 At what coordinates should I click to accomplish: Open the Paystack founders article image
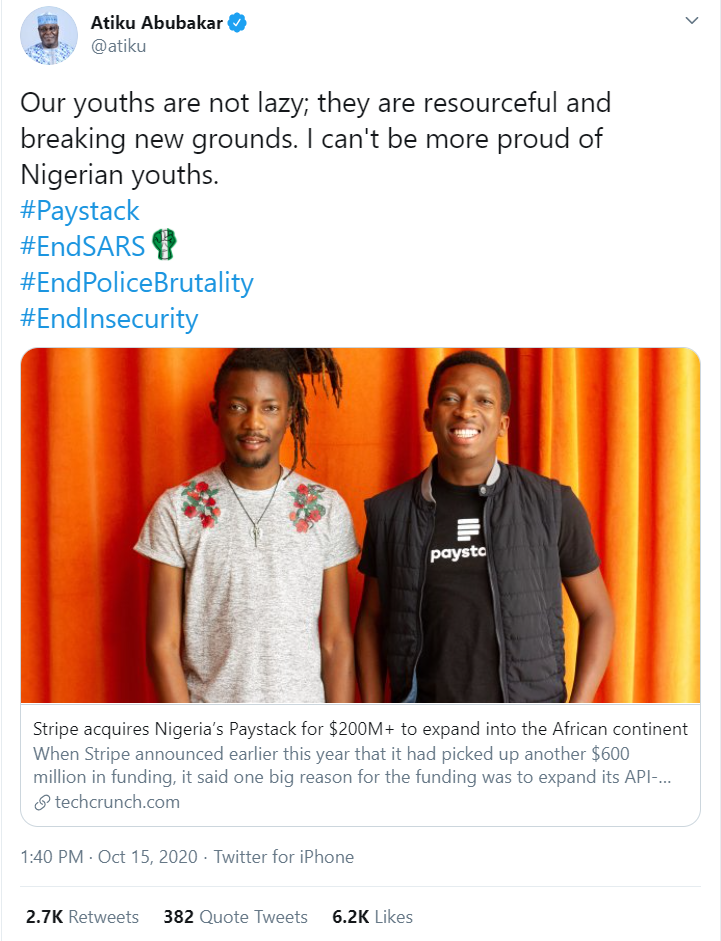tap(360, 526)
